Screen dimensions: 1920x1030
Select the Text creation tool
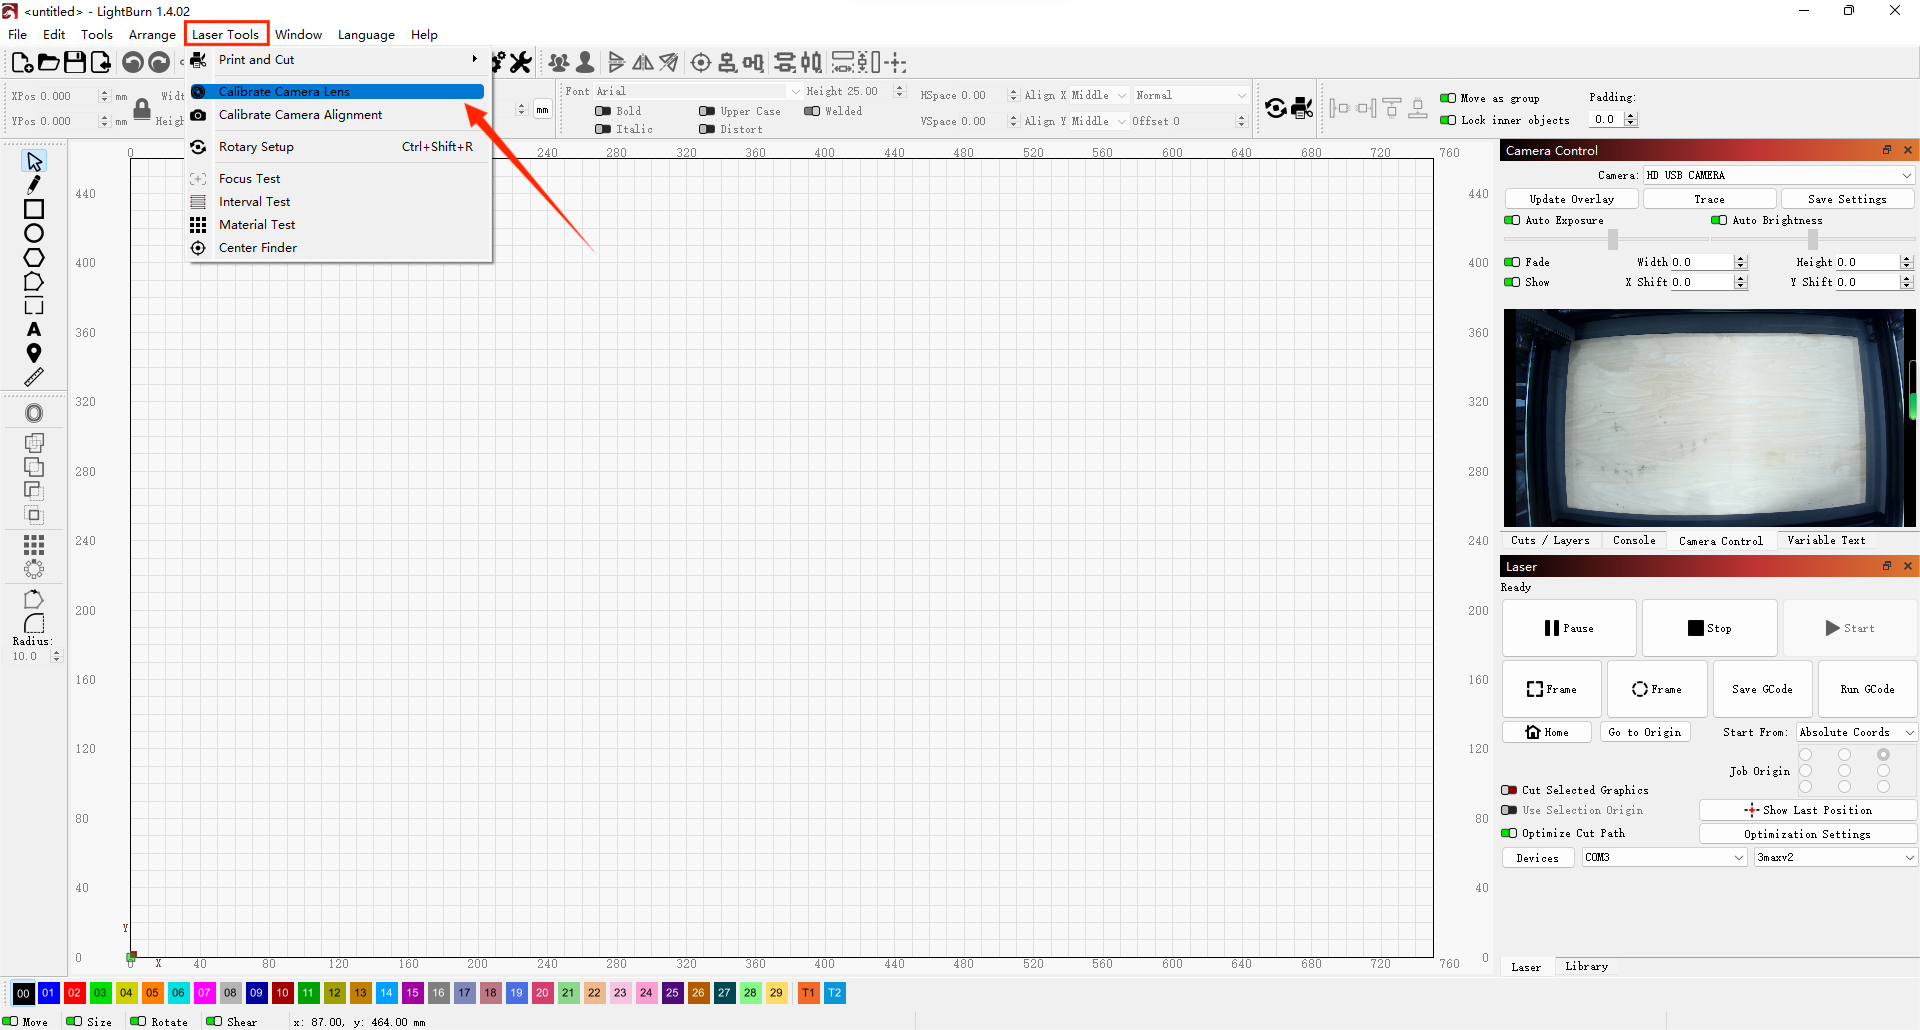click(x=34, y=329)
